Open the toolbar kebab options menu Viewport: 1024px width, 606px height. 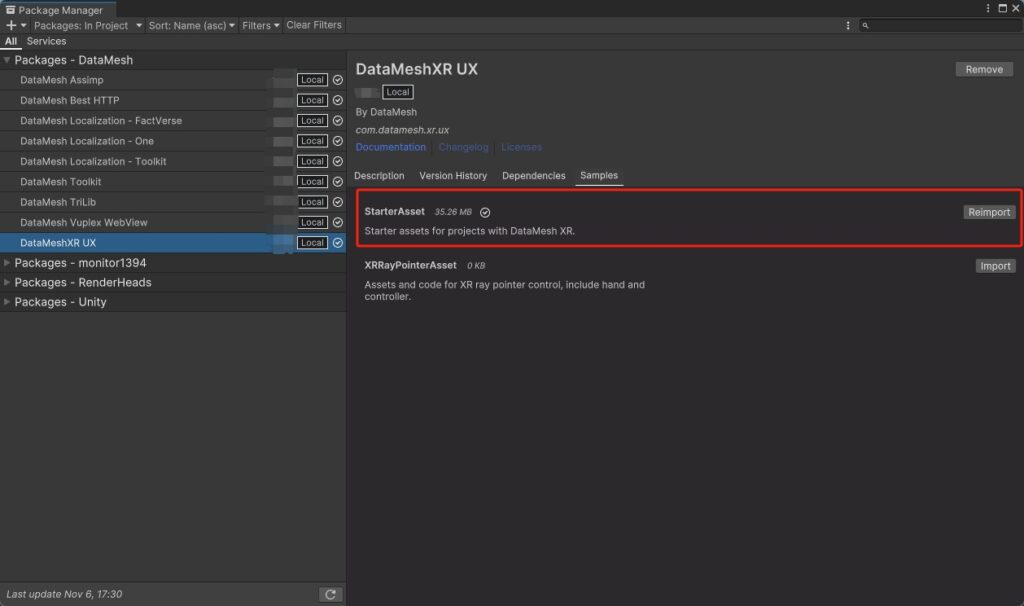pos(848,25)
